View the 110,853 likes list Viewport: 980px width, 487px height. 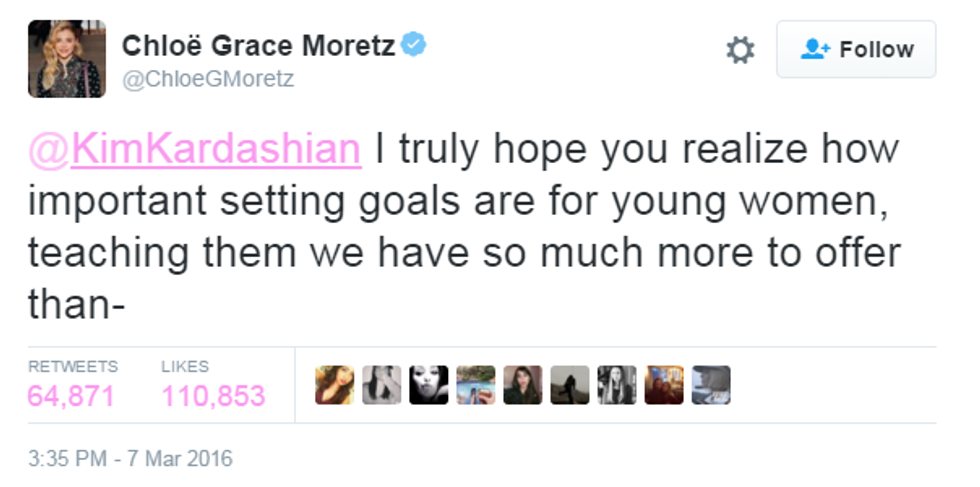213,395
